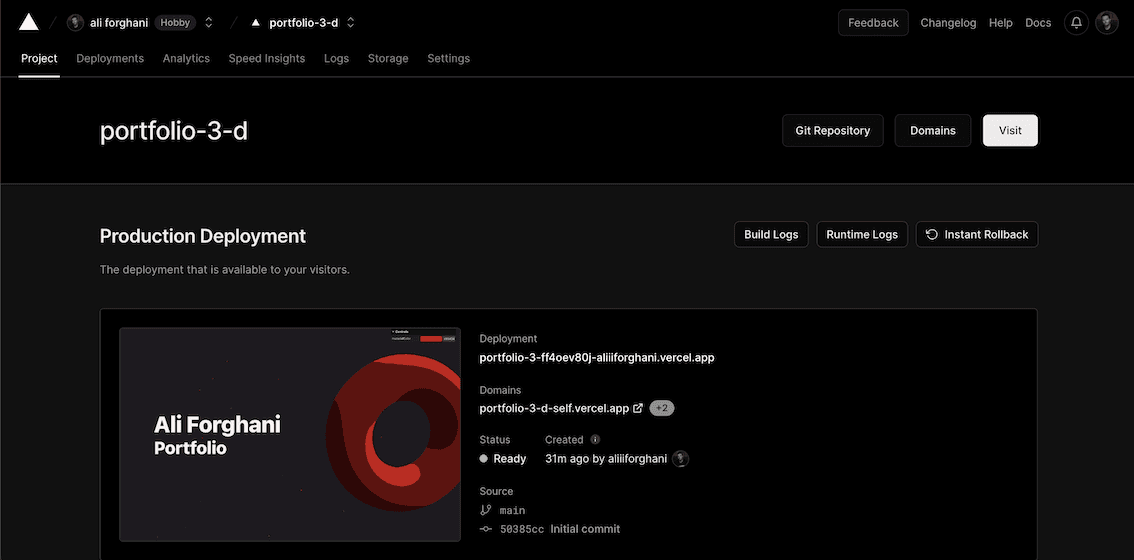Screen dimensions: 1134x560
Task: Click the commit icon beside 50385cc
Action: [485, 529]
